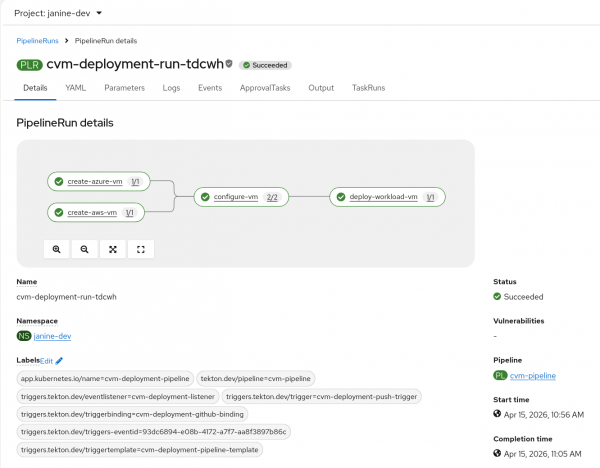This screenshot has width=600, height=468.
Task: Go to the PipelineRuns breadcrumb link
Action: [38, 41]
